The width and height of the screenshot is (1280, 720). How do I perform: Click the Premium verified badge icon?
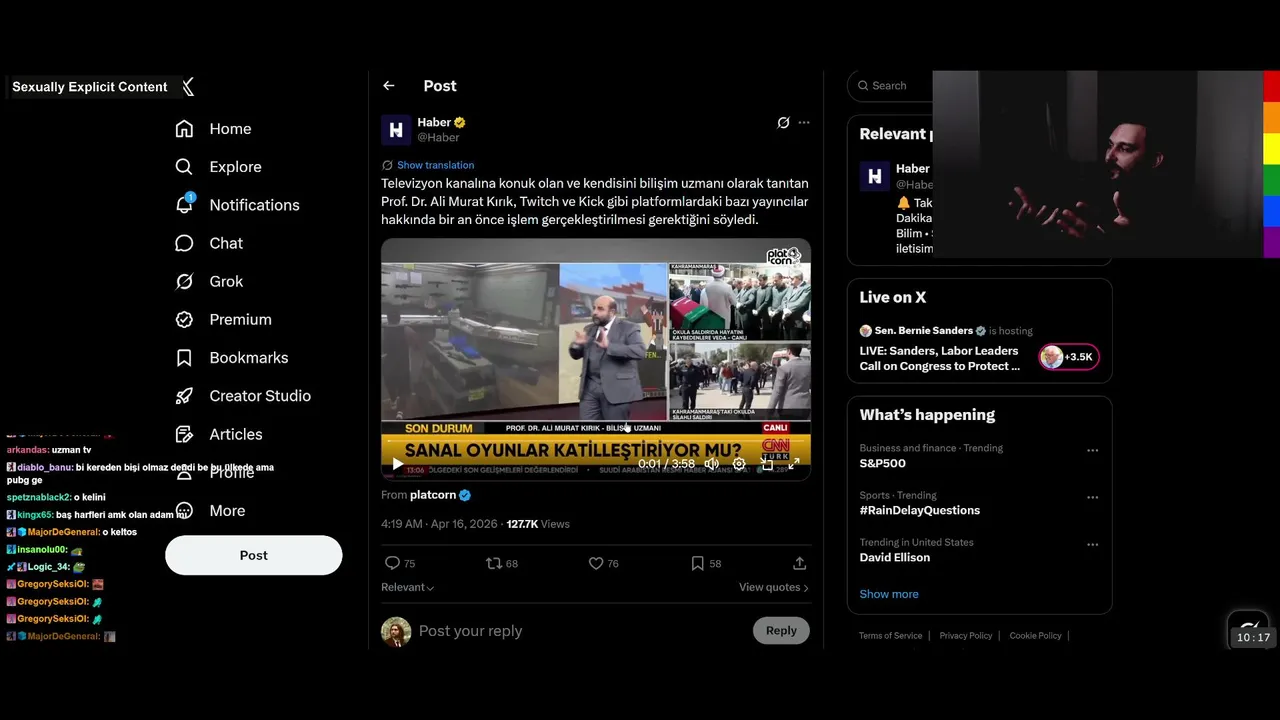[x=184, y=320]
